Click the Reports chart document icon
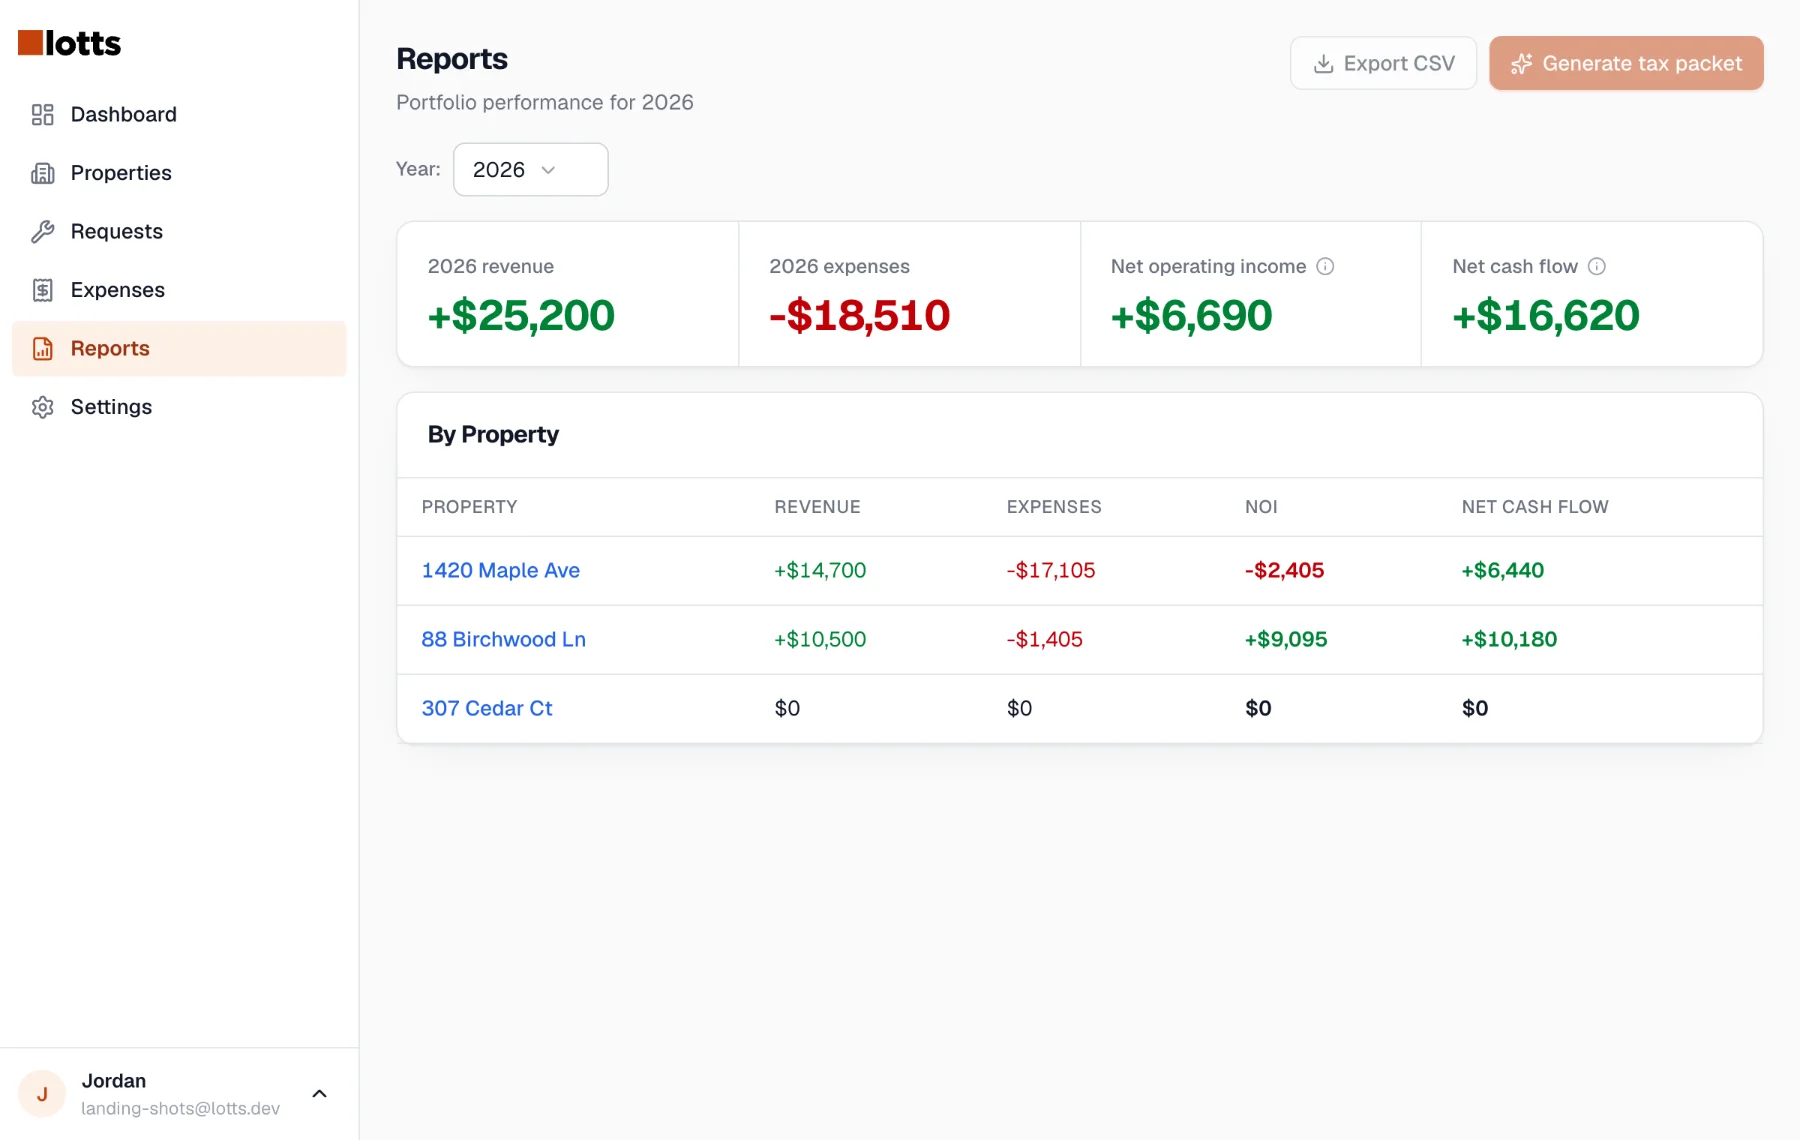Viewport: 1800px width, 1140px height. [42, 349]
